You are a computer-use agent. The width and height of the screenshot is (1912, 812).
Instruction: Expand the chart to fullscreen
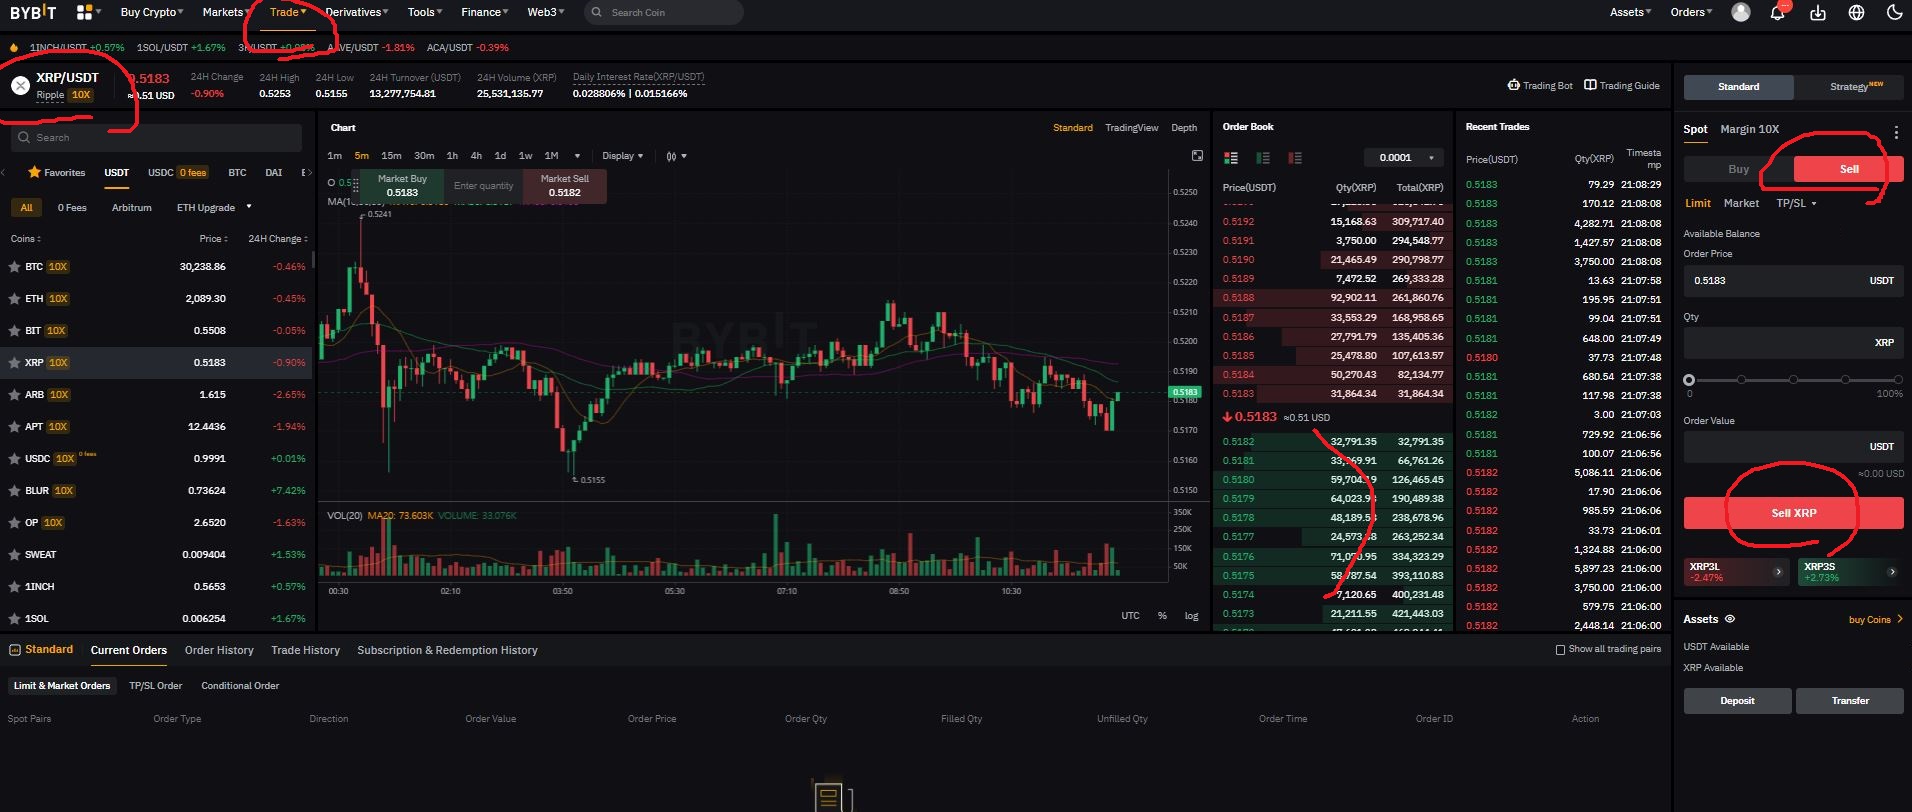tap(1197, 155)
